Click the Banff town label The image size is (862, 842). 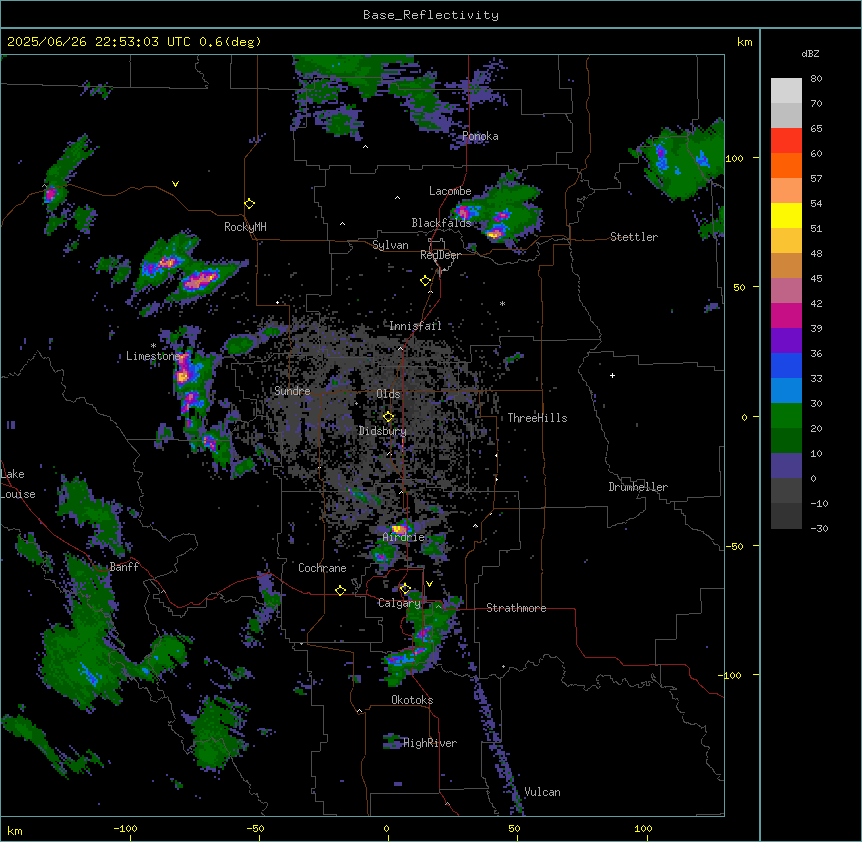pos(124,567)
